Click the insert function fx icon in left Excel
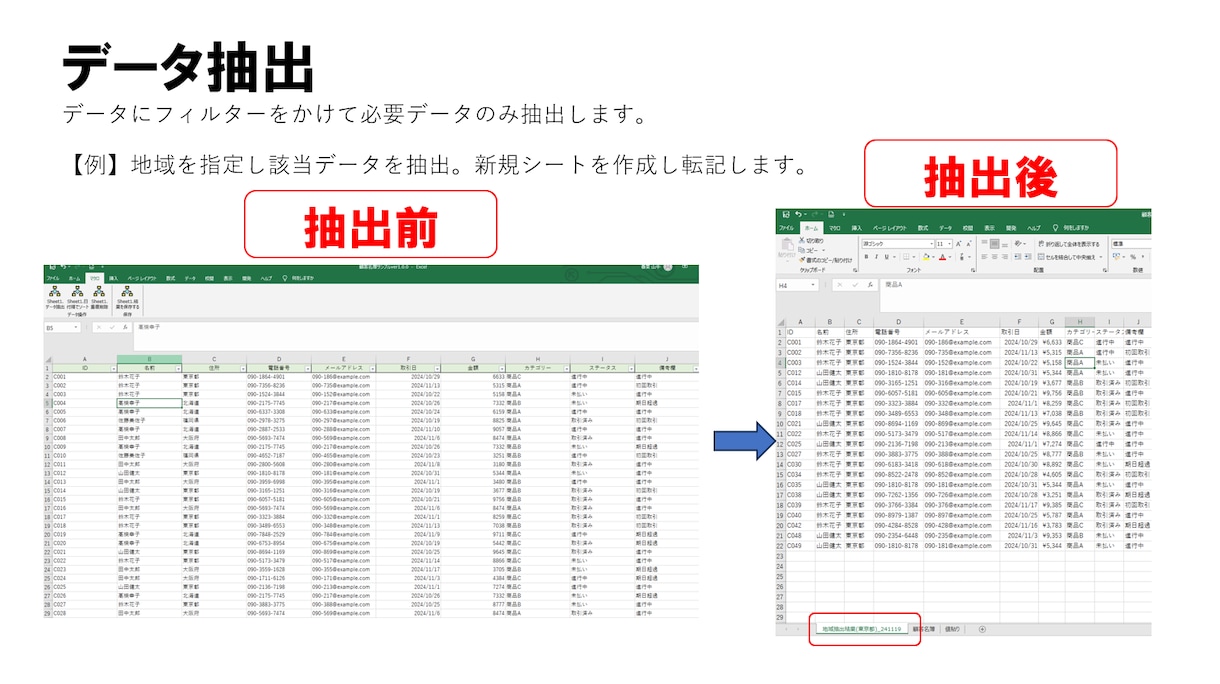 pyautogui.click(x=126, y=327)
